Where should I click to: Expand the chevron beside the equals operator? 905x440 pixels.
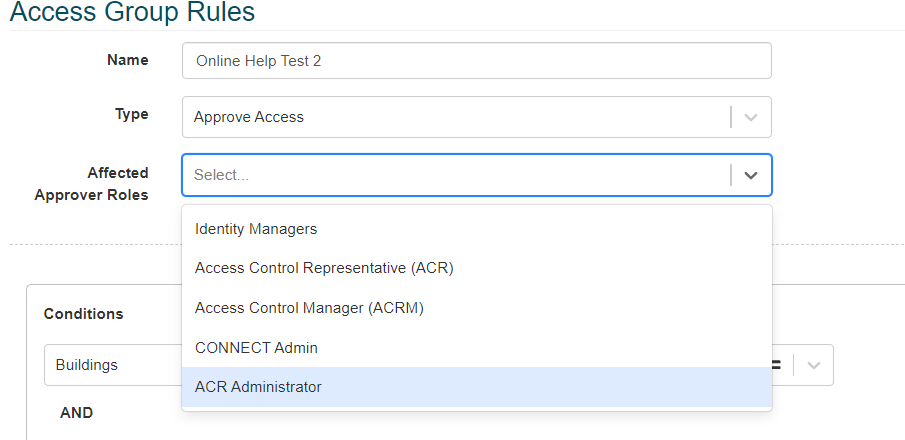813,365
